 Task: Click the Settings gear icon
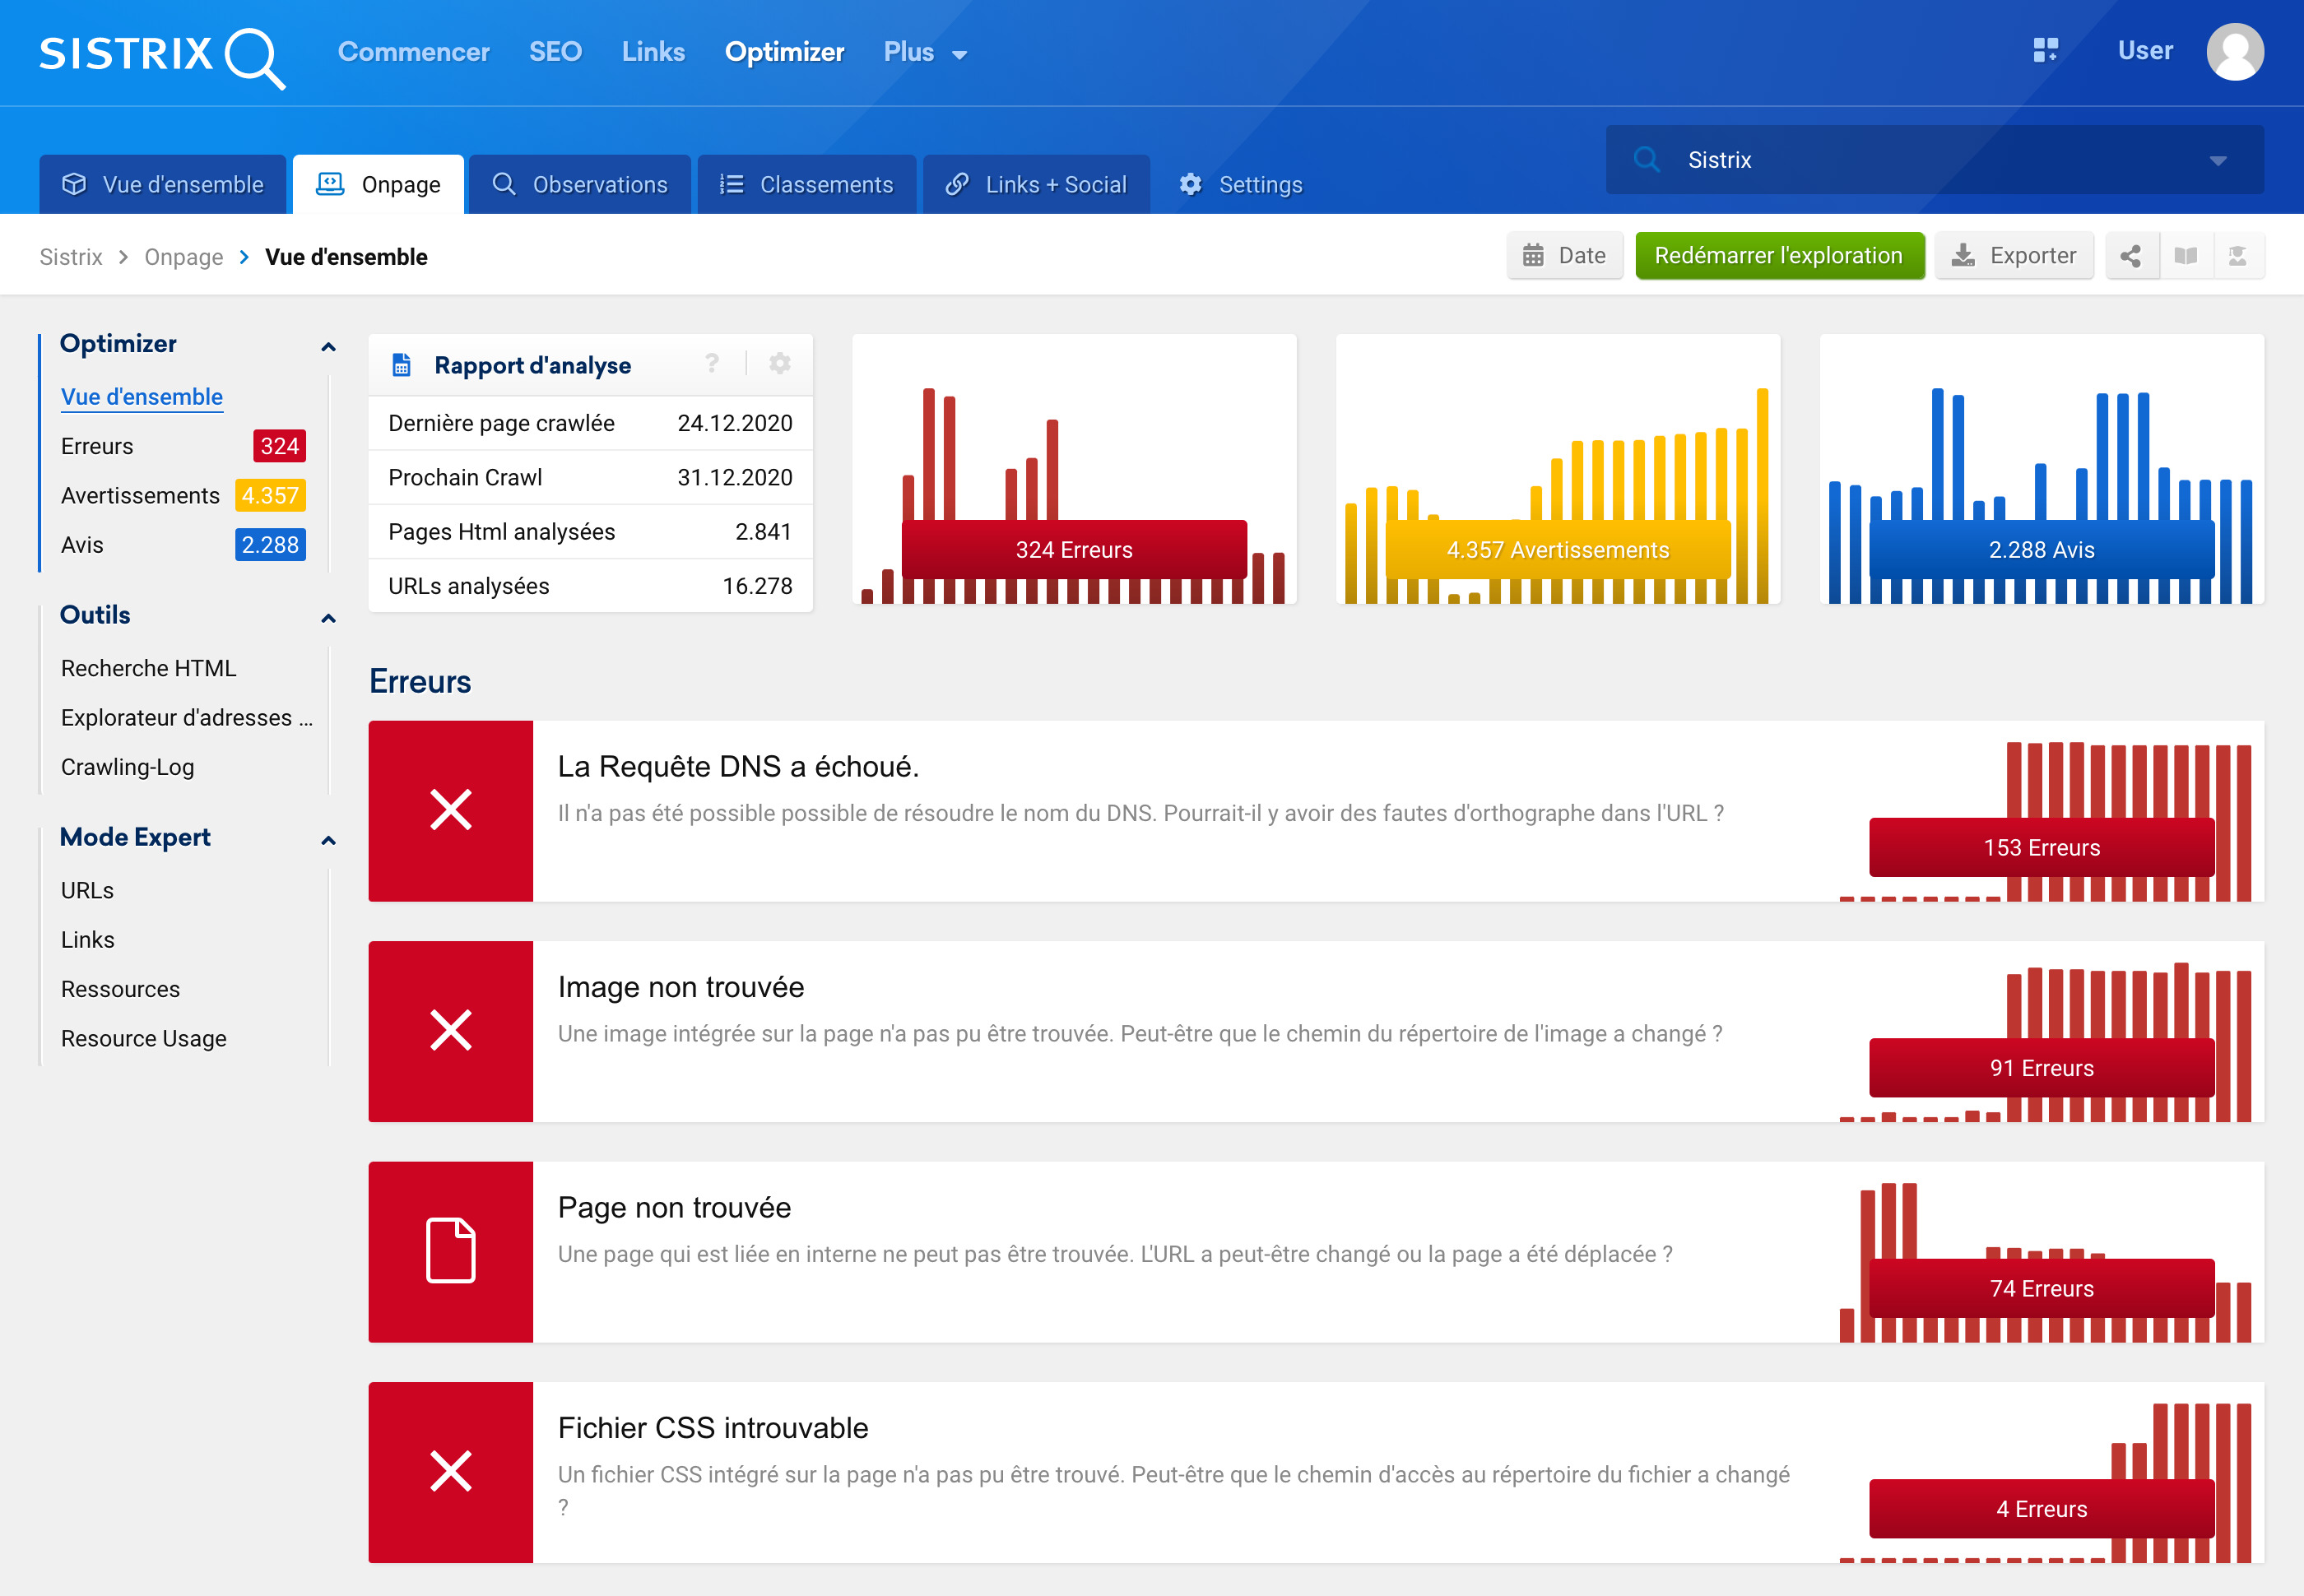[x=1189, y=183]
